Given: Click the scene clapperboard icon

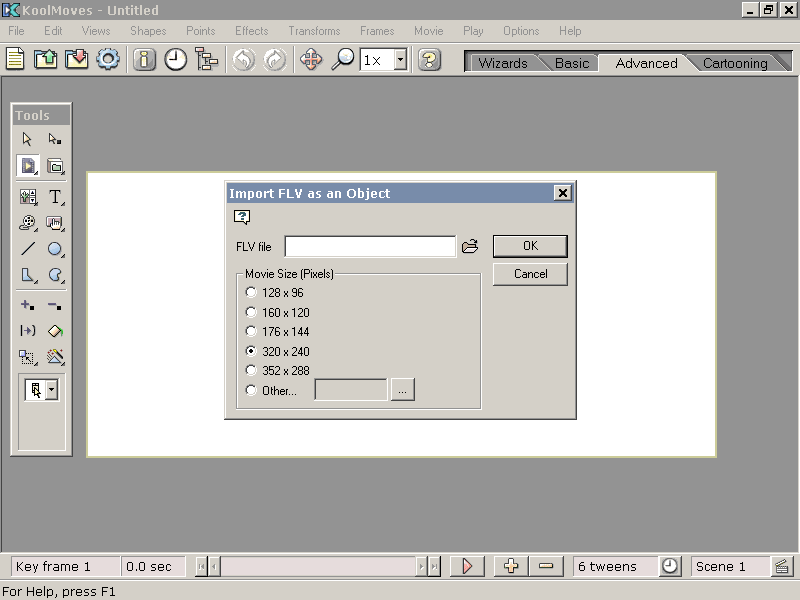Looking at the screenshot, I should (x=781, y=566).
